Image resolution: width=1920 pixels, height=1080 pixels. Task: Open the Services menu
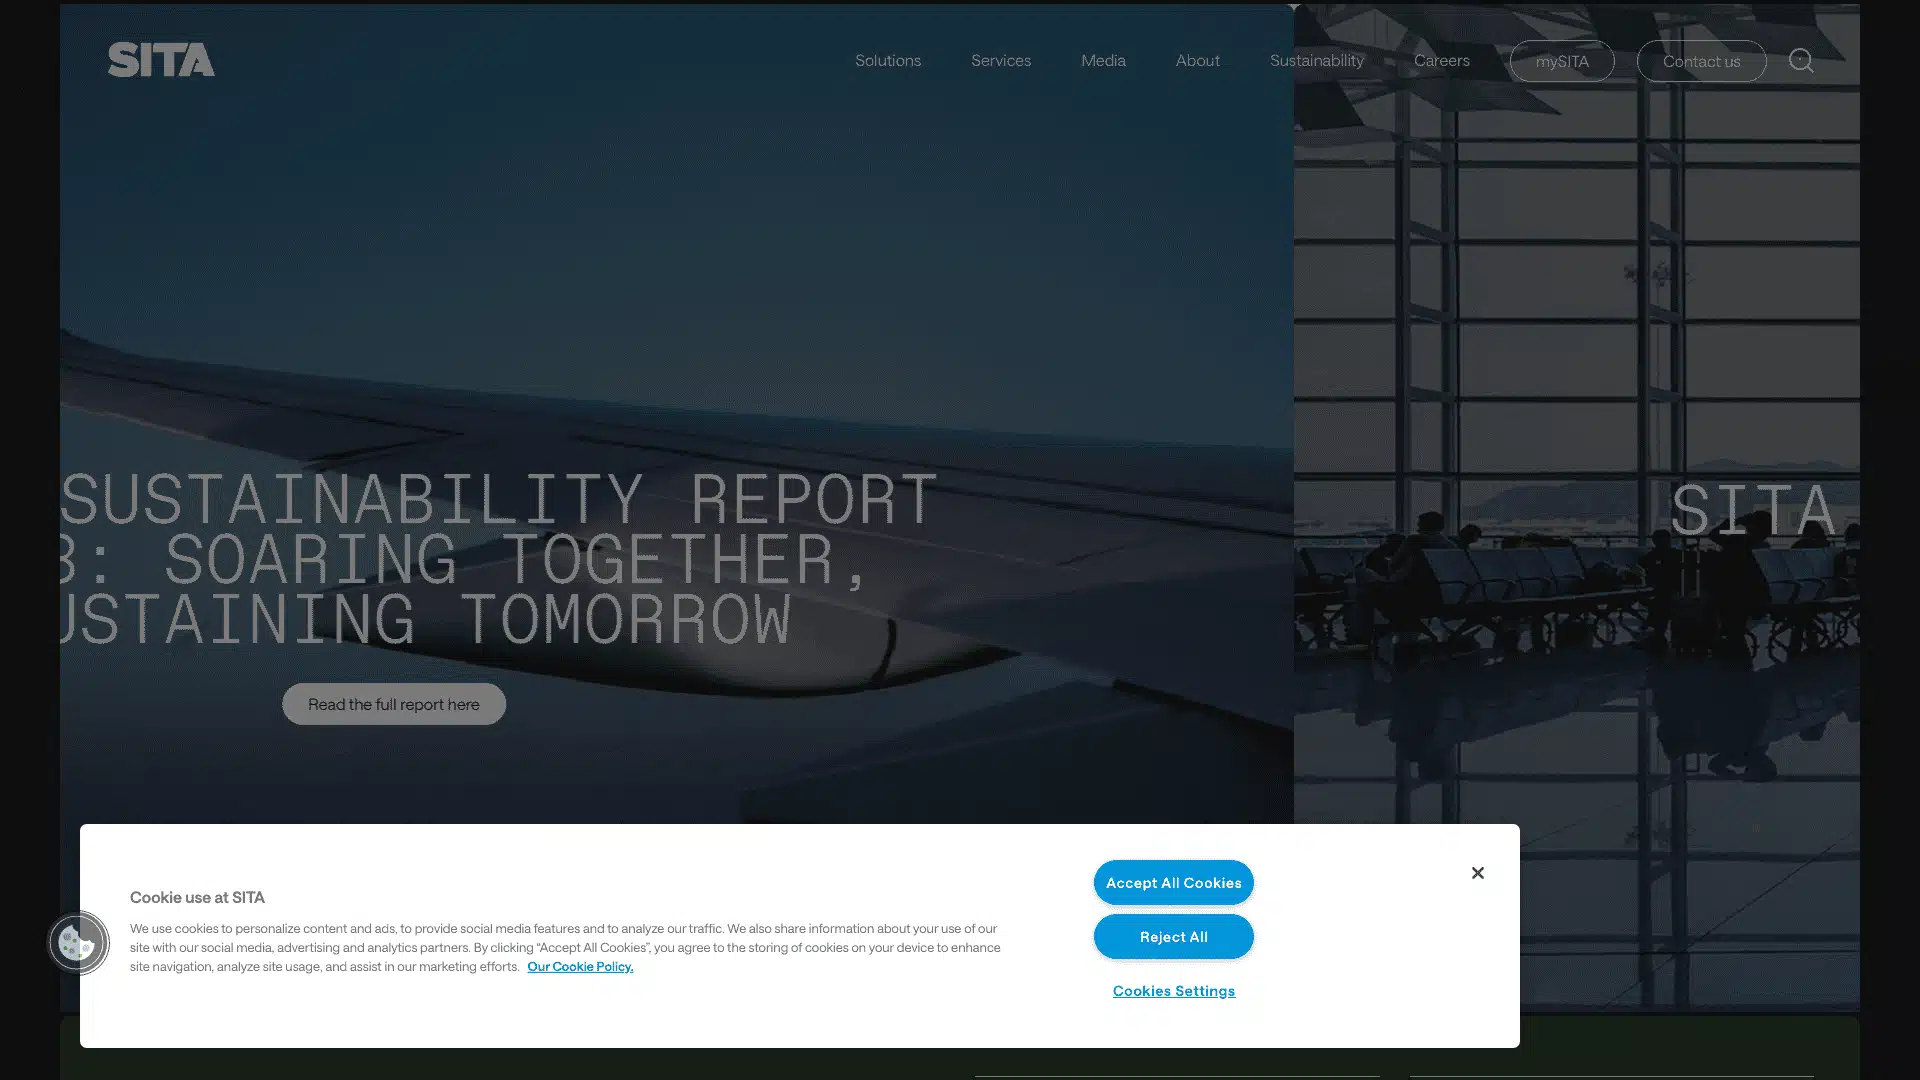1000,60
